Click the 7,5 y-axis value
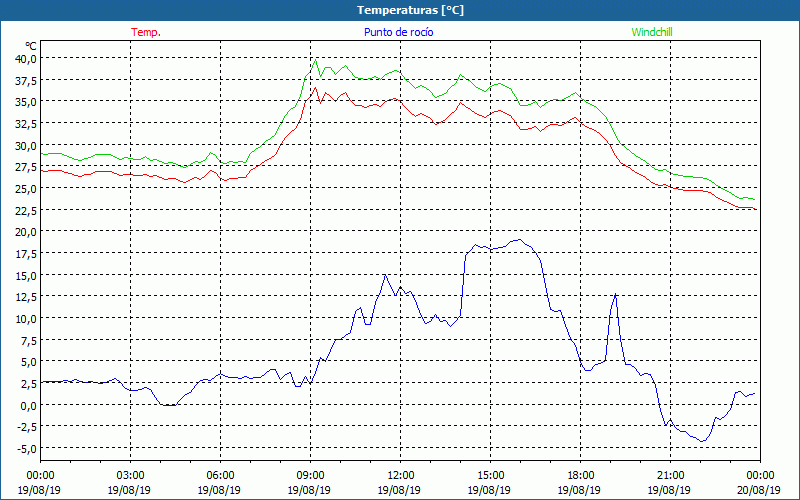 click(28, 340)
